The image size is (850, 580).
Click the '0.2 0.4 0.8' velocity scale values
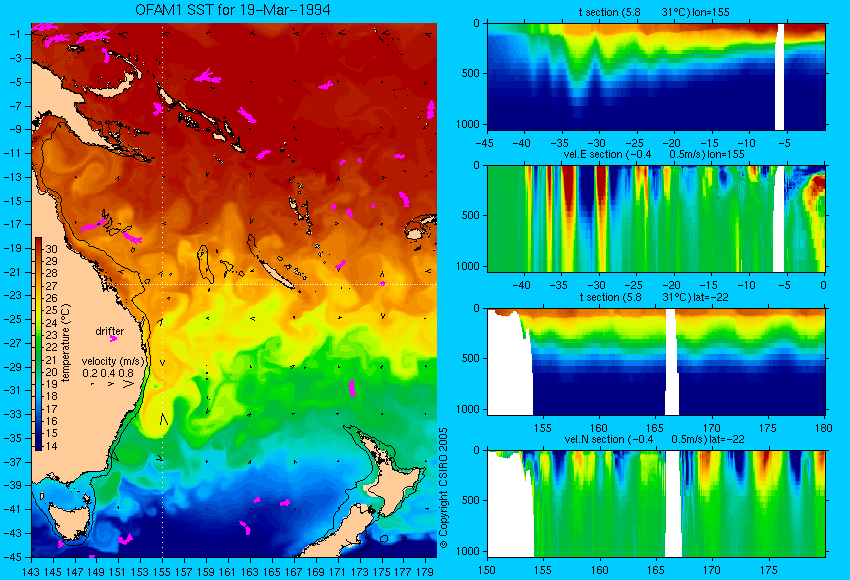click(108, 373)
